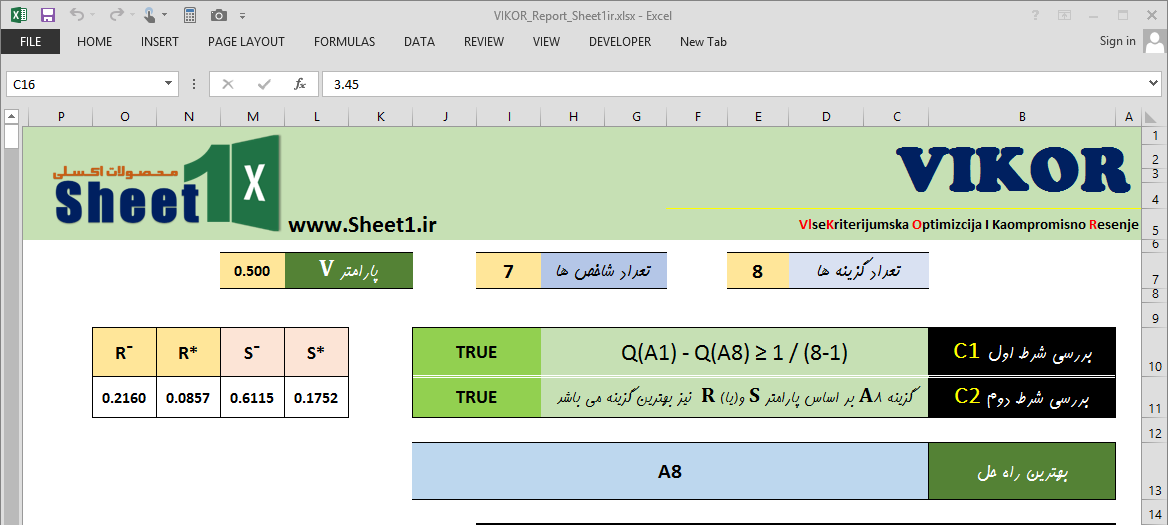Click the VIKOR title graphic

1013,171
